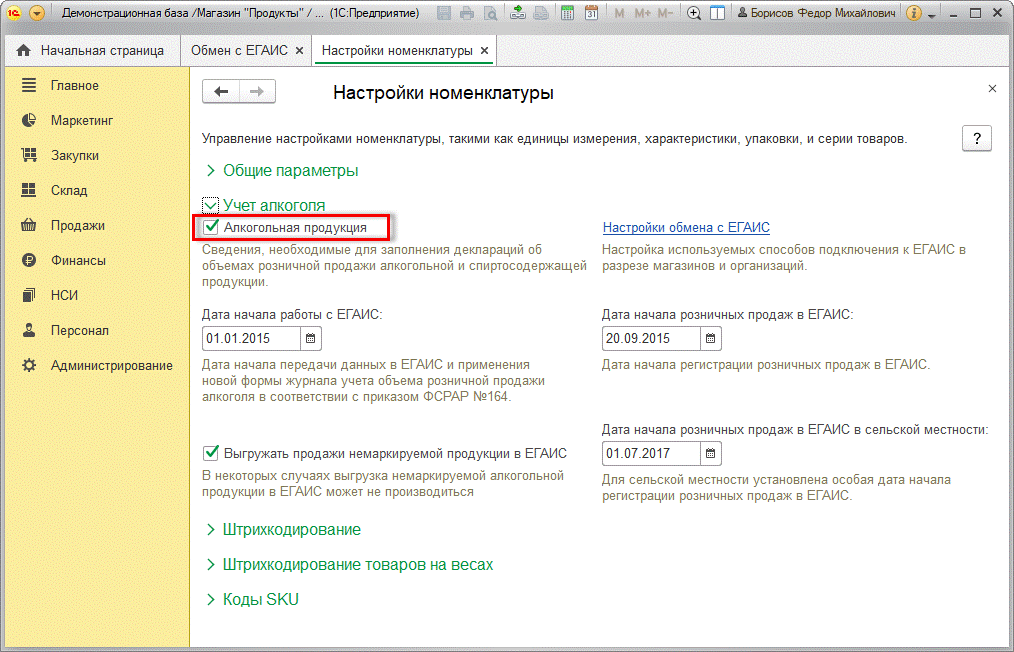Viewport: 1014px width, 652px height.
Task: Click the M+ memory button
Action: [642, 13]
